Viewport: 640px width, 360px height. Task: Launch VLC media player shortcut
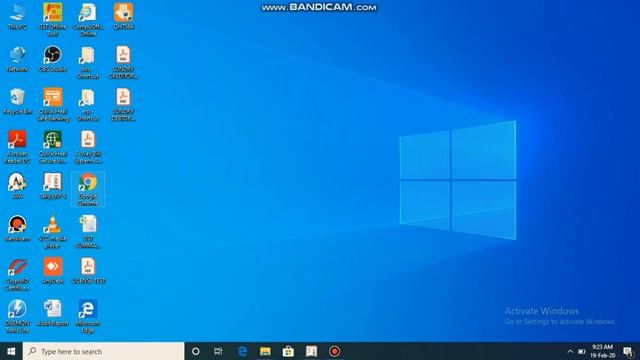(53, 232)
